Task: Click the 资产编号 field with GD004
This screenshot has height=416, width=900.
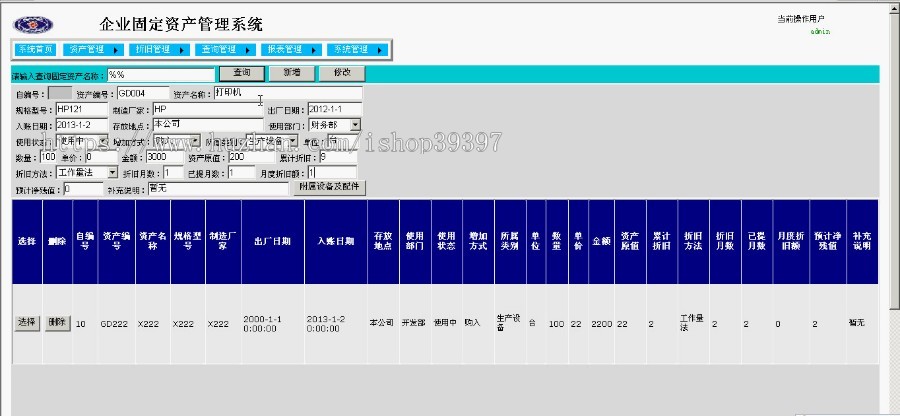Action: [x=143, y=93]
